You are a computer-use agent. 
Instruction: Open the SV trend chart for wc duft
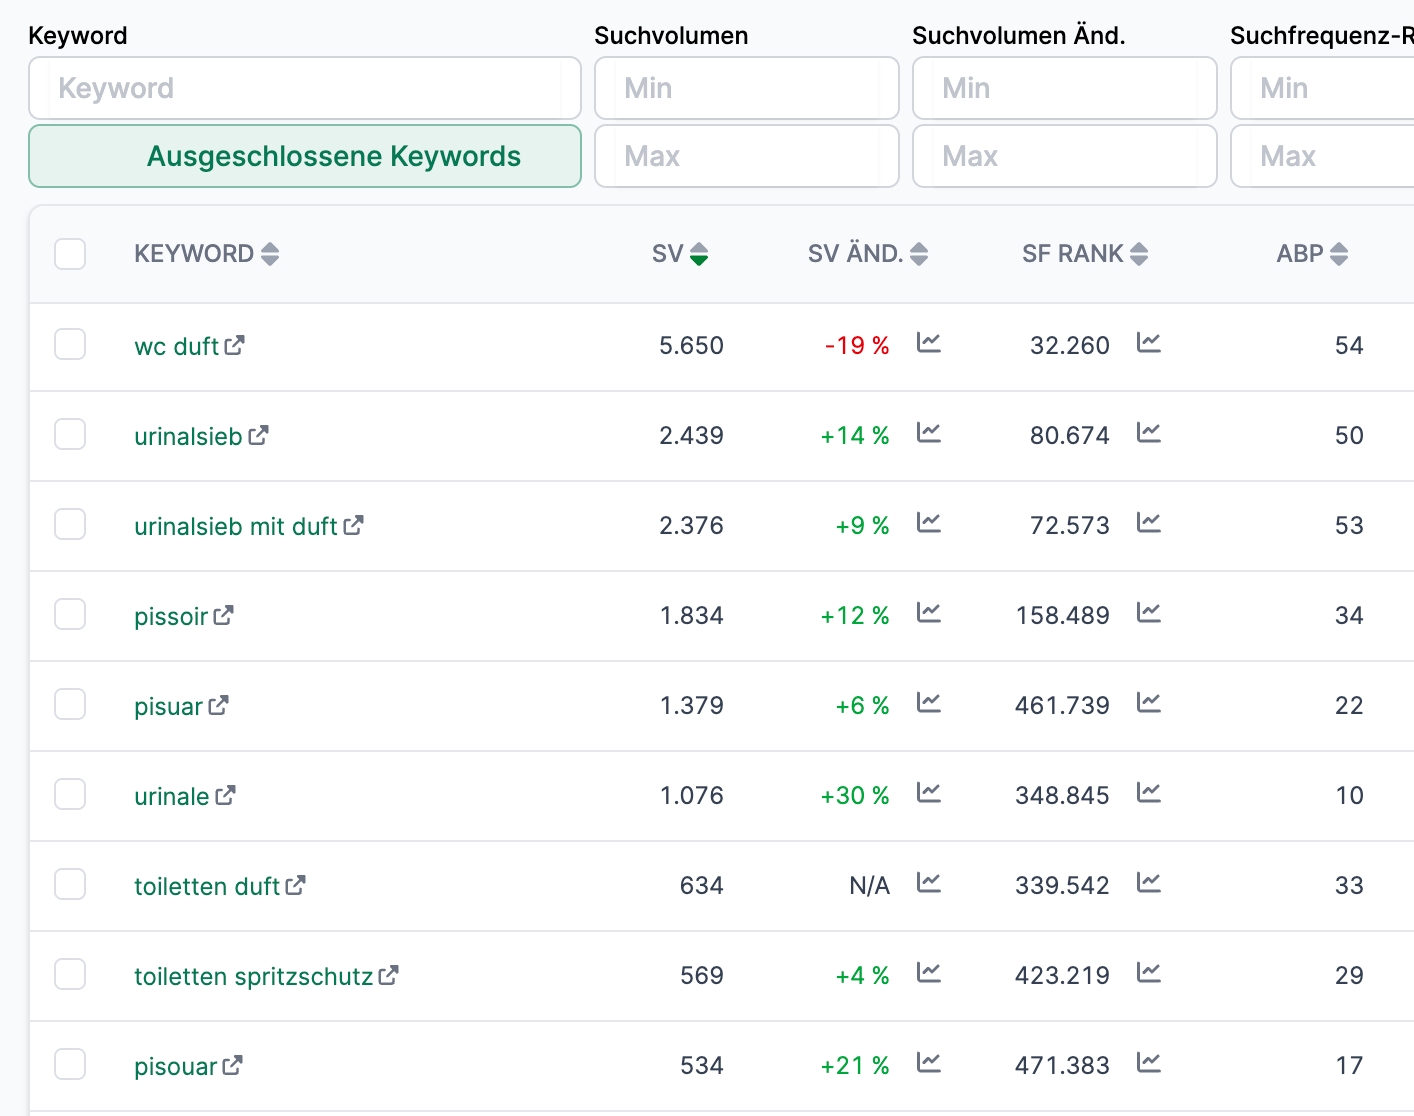tap(928, 343)
